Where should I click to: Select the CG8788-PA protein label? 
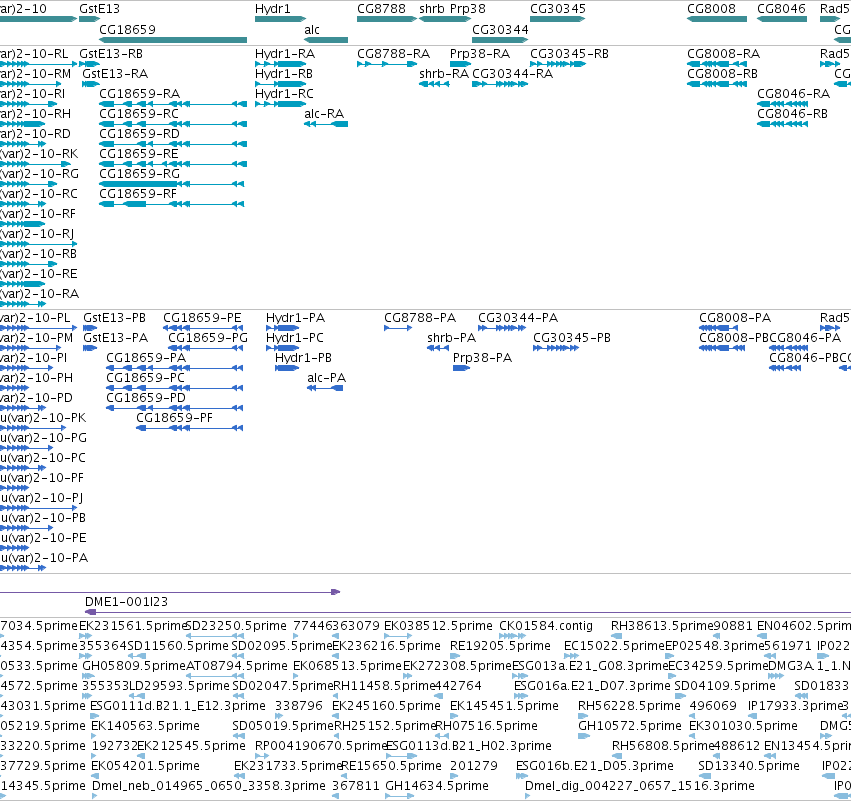point(420,317)
